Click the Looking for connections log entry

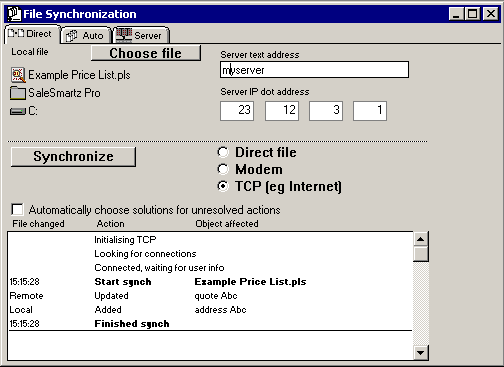(x=145, y=254)
